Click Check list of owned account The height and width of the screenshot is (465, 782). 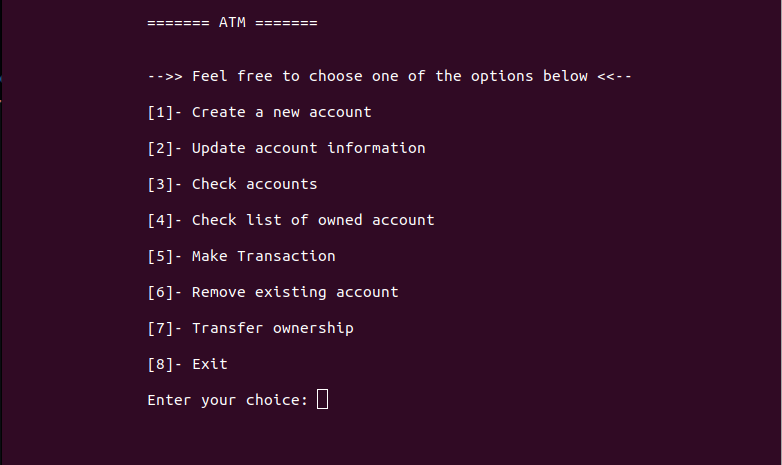click(291, 220)
